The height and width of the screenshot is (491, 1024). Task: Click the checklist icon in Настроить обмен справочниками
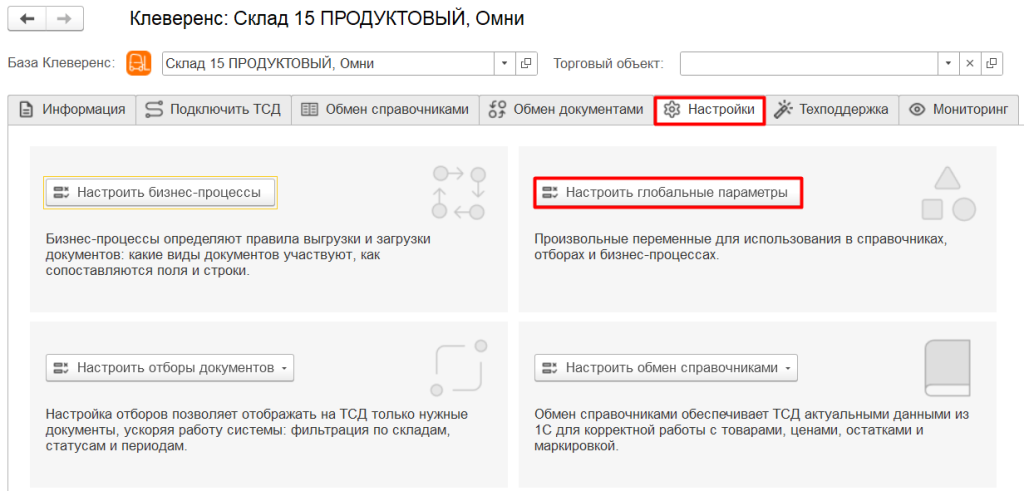[550, 368]
